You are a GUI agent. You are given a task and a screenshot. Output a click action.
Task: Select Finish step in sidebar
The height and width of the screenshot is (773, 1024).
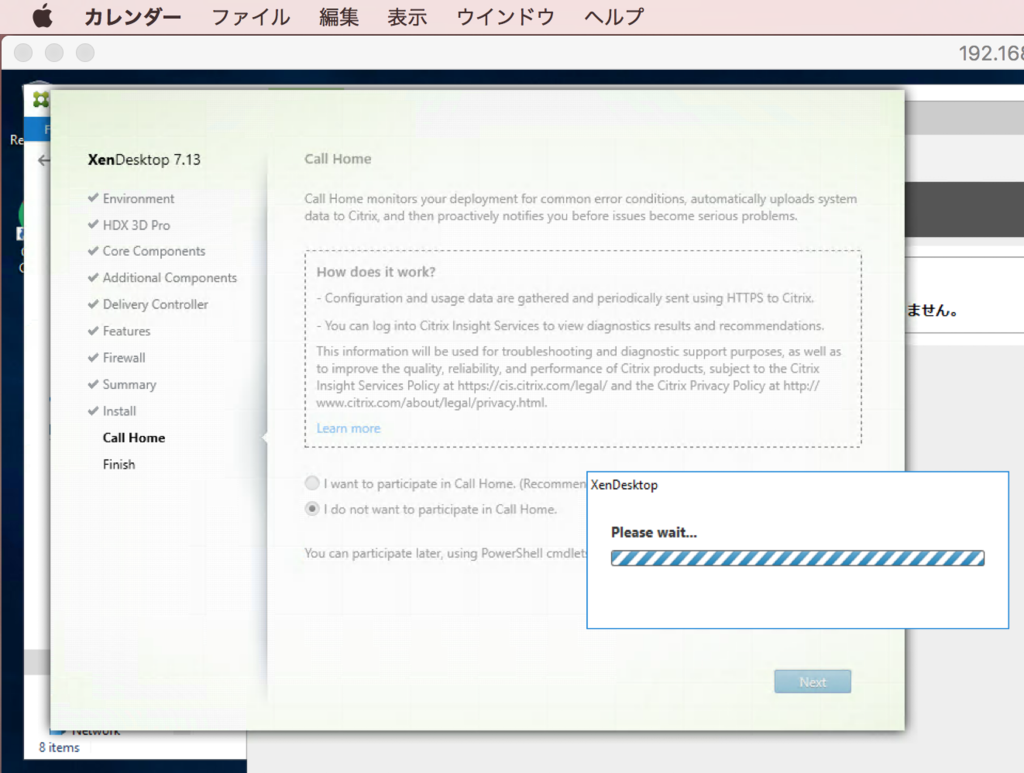119,465
